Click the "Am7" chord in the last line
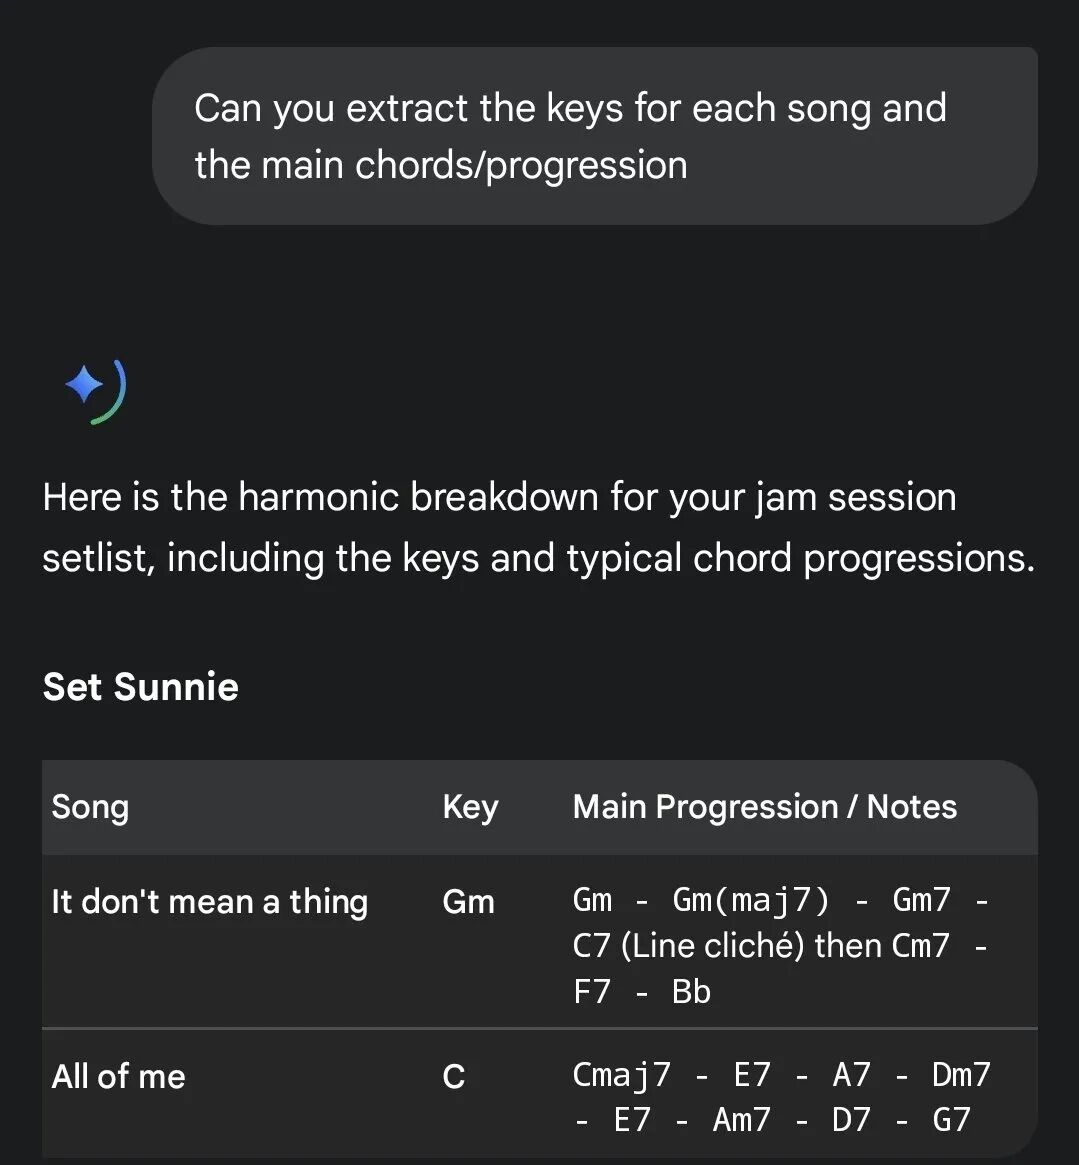 point(741,1120)
